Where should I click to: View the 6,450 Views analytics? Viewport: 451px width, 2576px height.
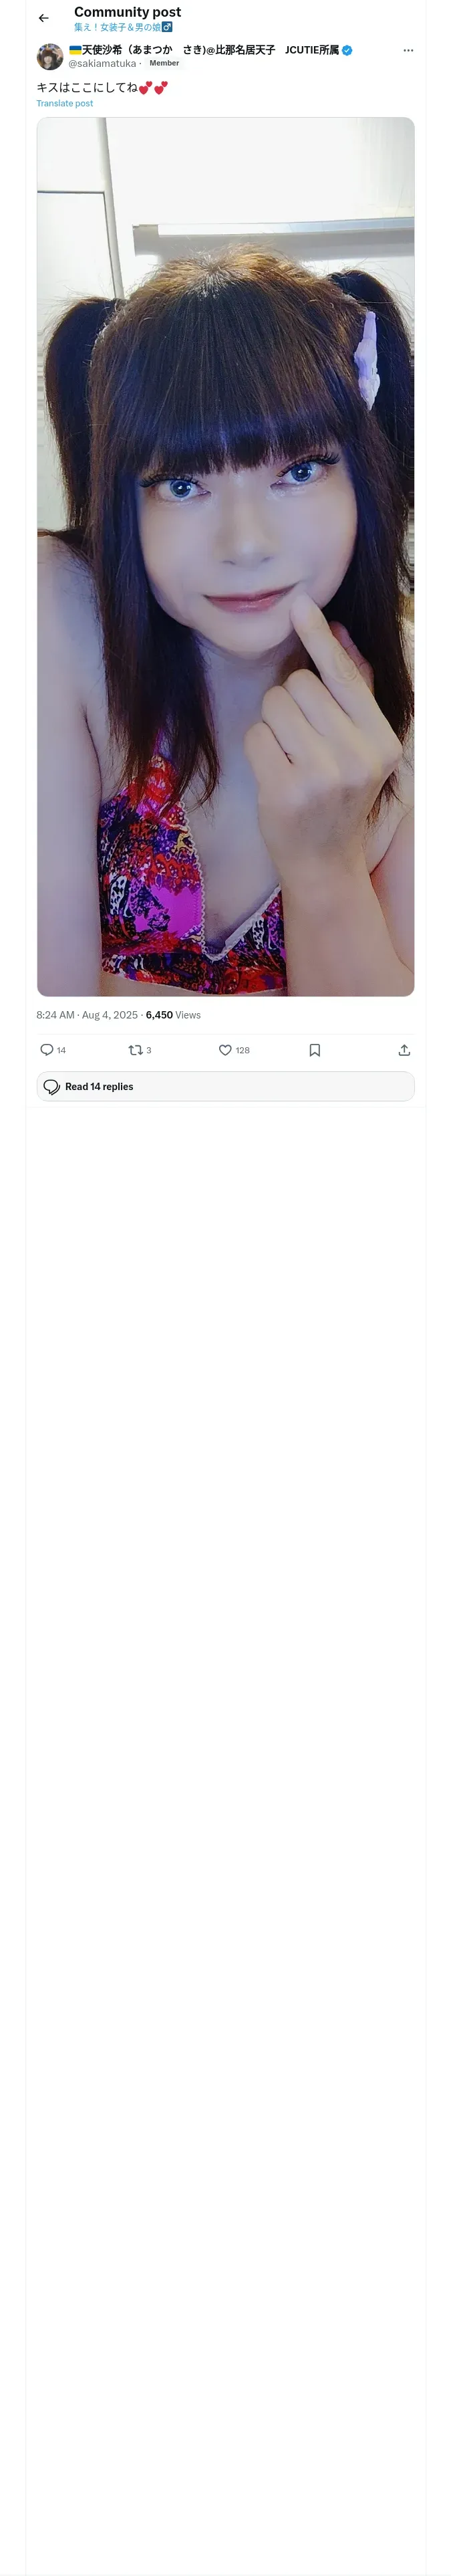[x=173, y=1014]
